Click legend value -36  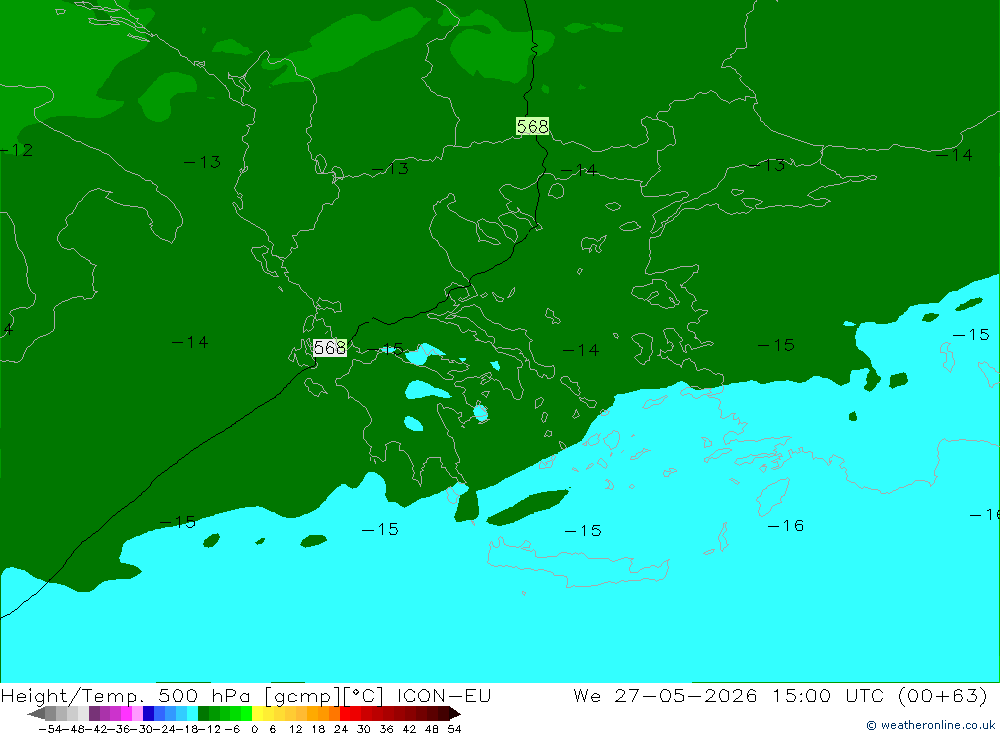point(119,729)
